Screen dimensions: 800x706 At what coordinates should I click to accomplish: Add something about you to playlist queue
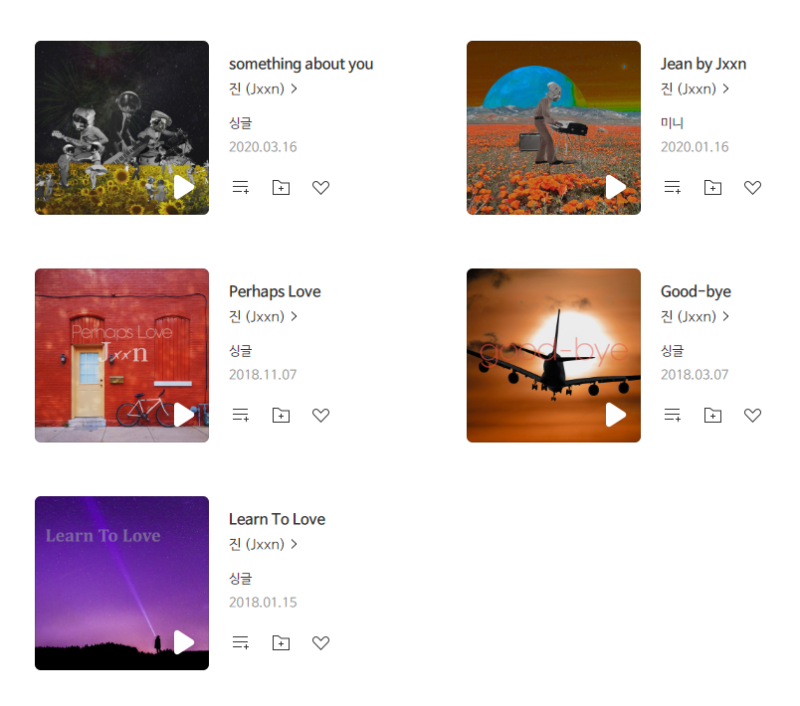[x=241, y=187]
